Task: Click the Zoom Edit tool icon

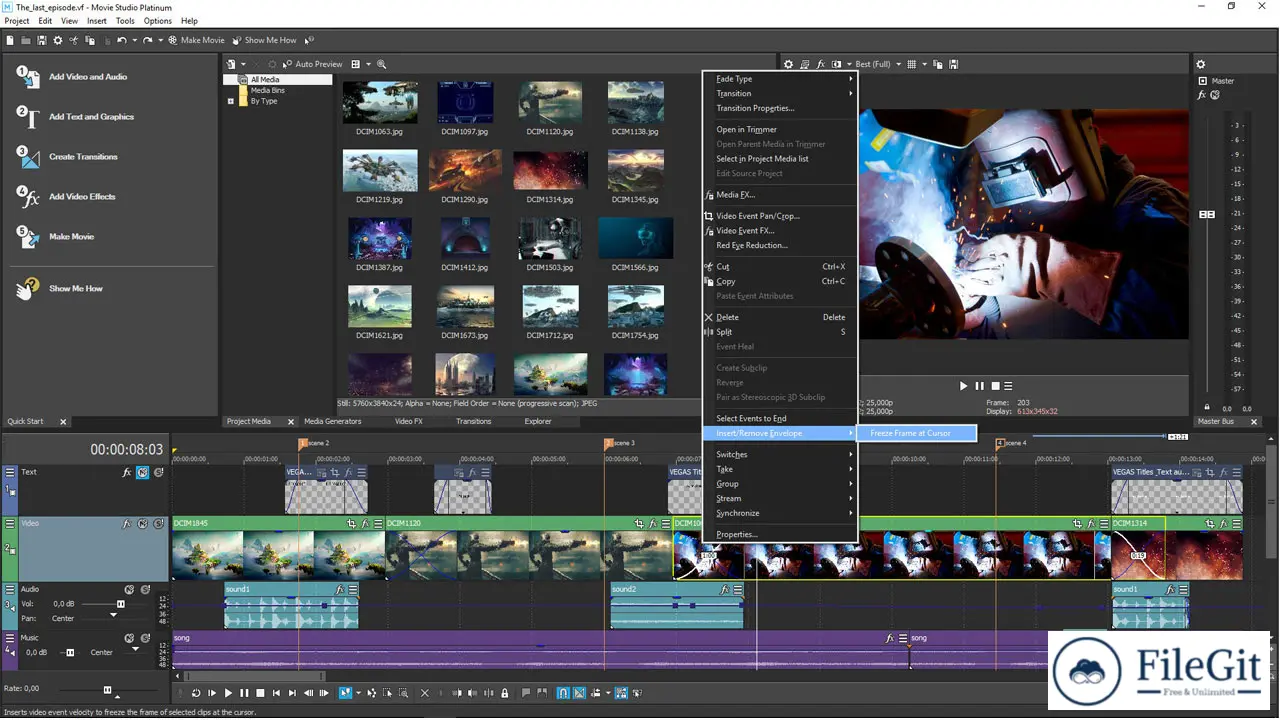Action: tap(404, 692)
